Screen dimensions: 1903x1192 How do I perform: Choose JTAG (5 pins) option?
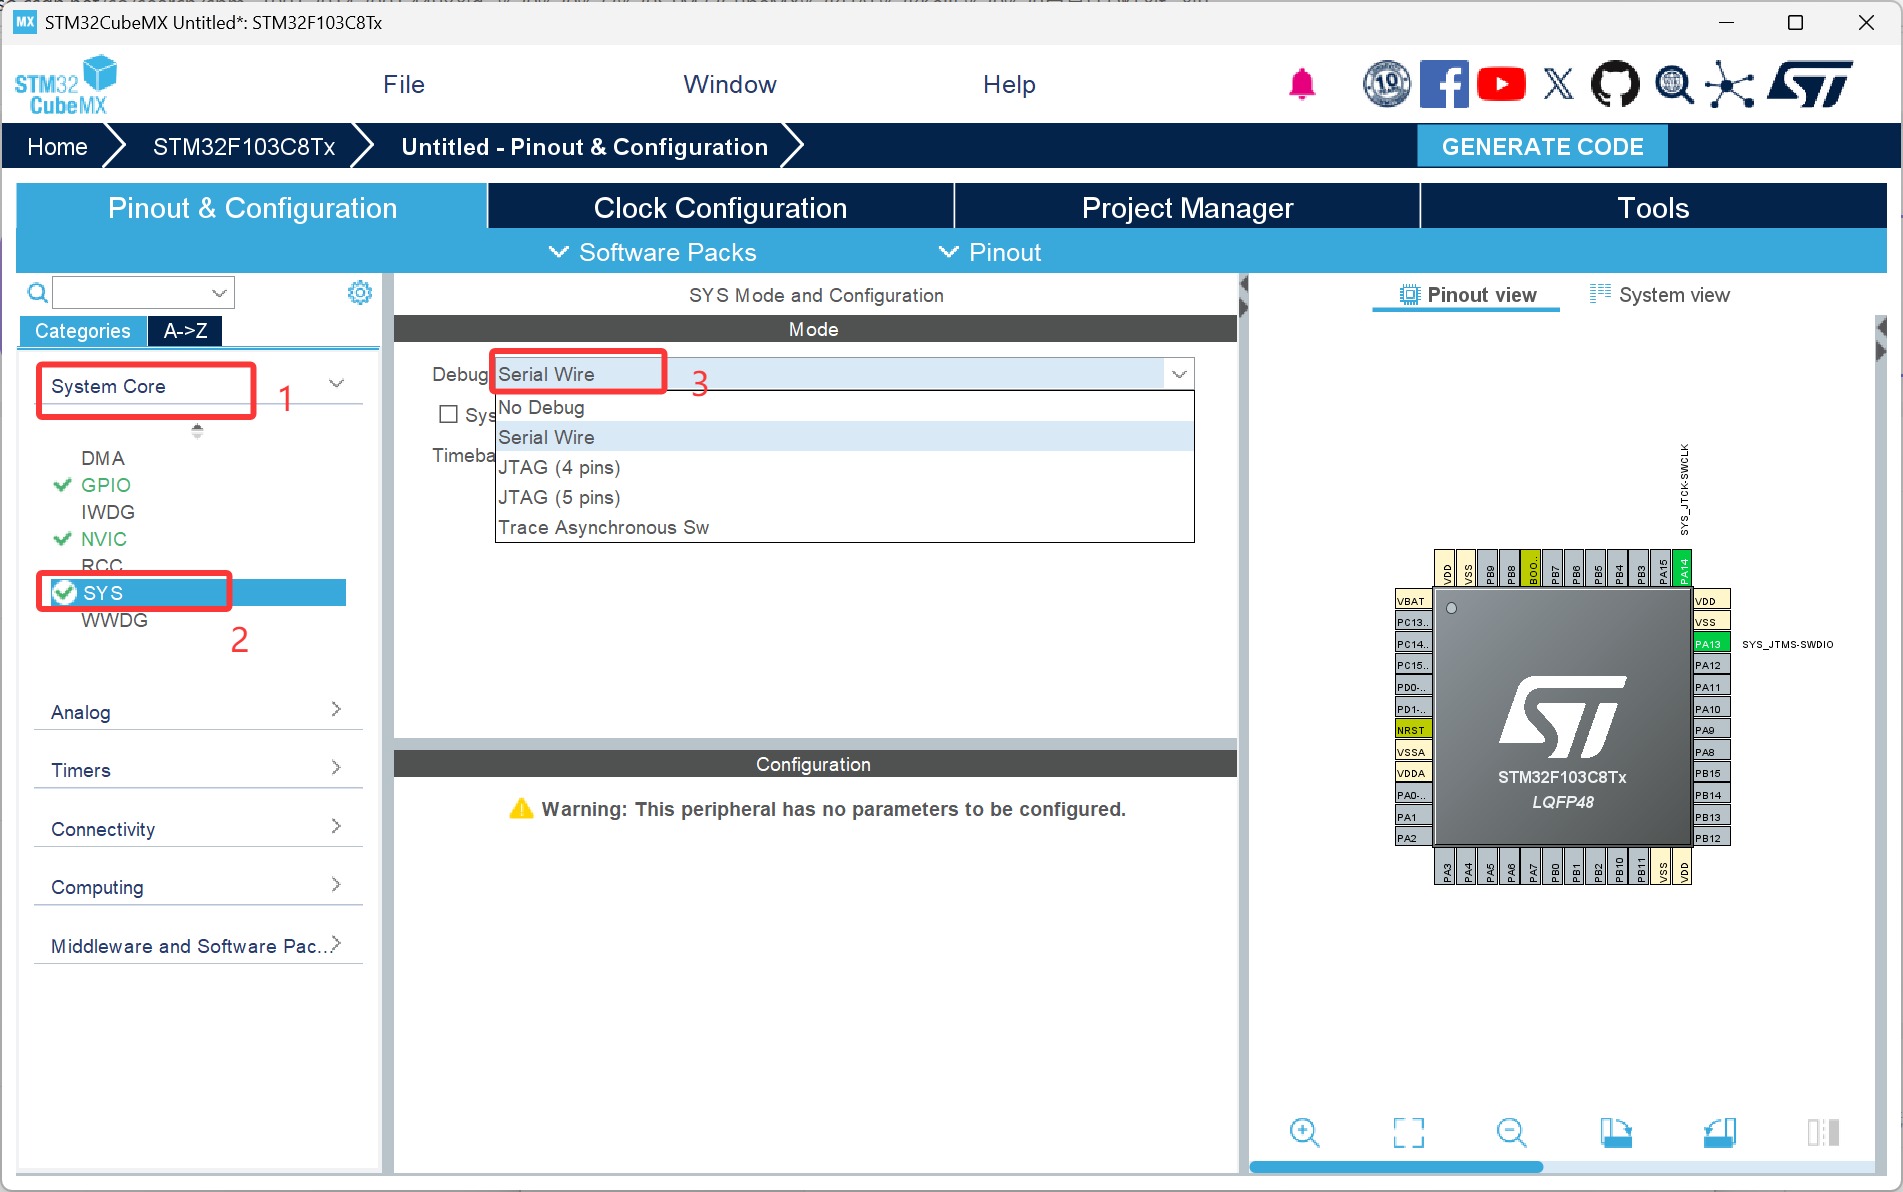pos(845,497)
